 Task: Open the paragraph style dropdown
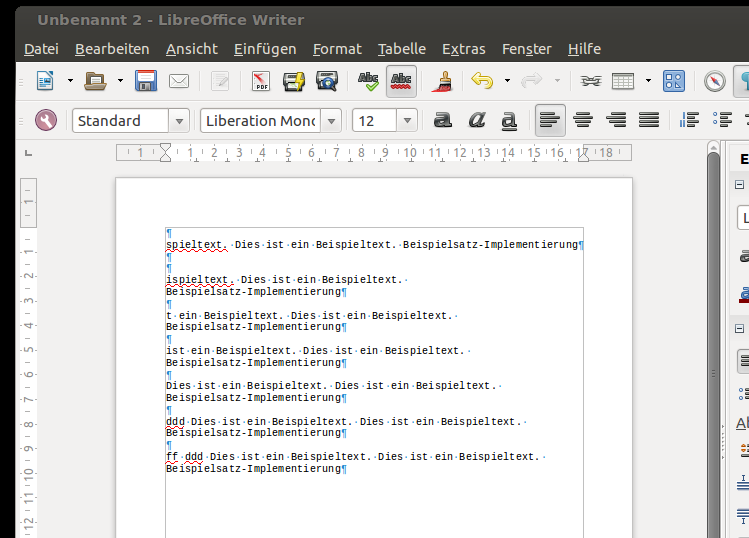click(x=179, y=121)
